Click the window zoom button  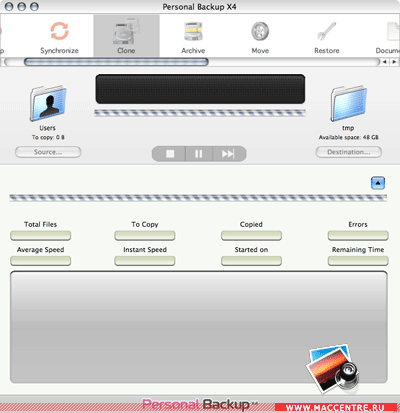pyautogui.click(x=34, y=6)
